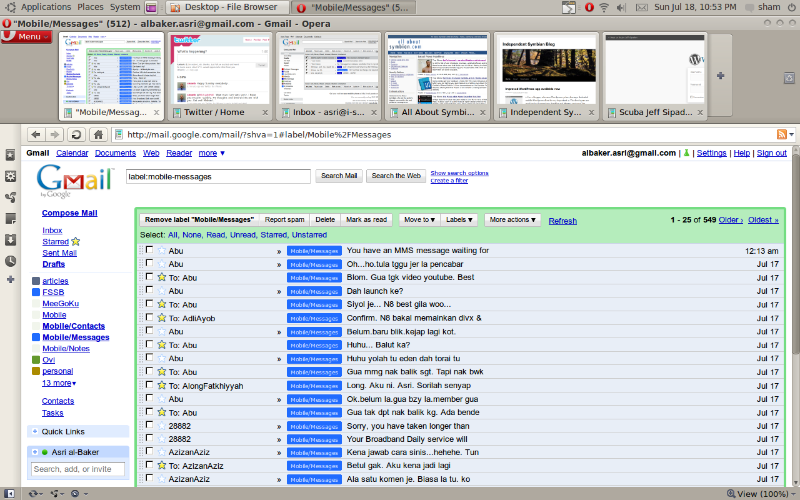Open the RSS feed icon in address bar
The height and width of the screenshot is (500, 800).
click(x=781, y=134)
